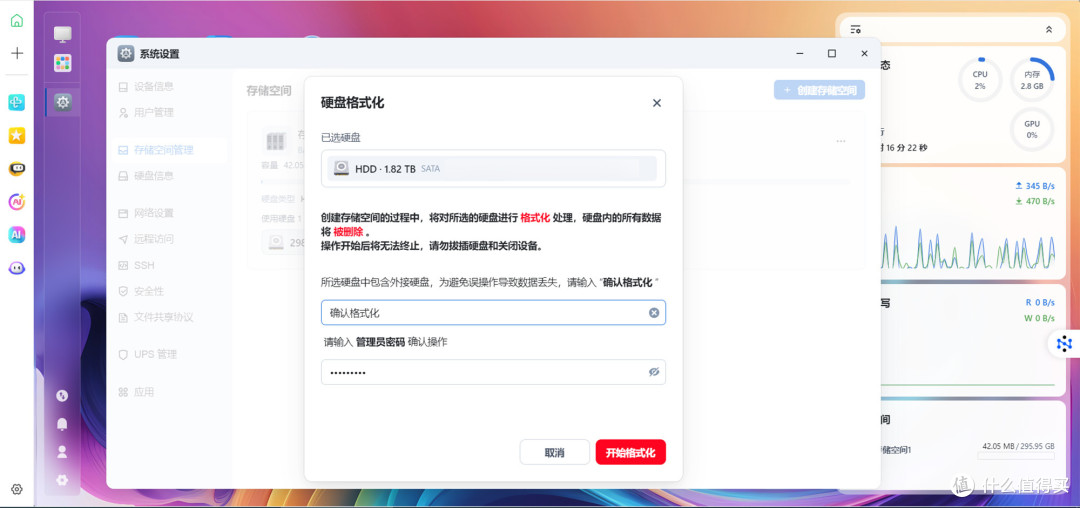The image size is (1080, 508).
Task: Select the system settings gear in dock
Action: [x=63, y=103]
